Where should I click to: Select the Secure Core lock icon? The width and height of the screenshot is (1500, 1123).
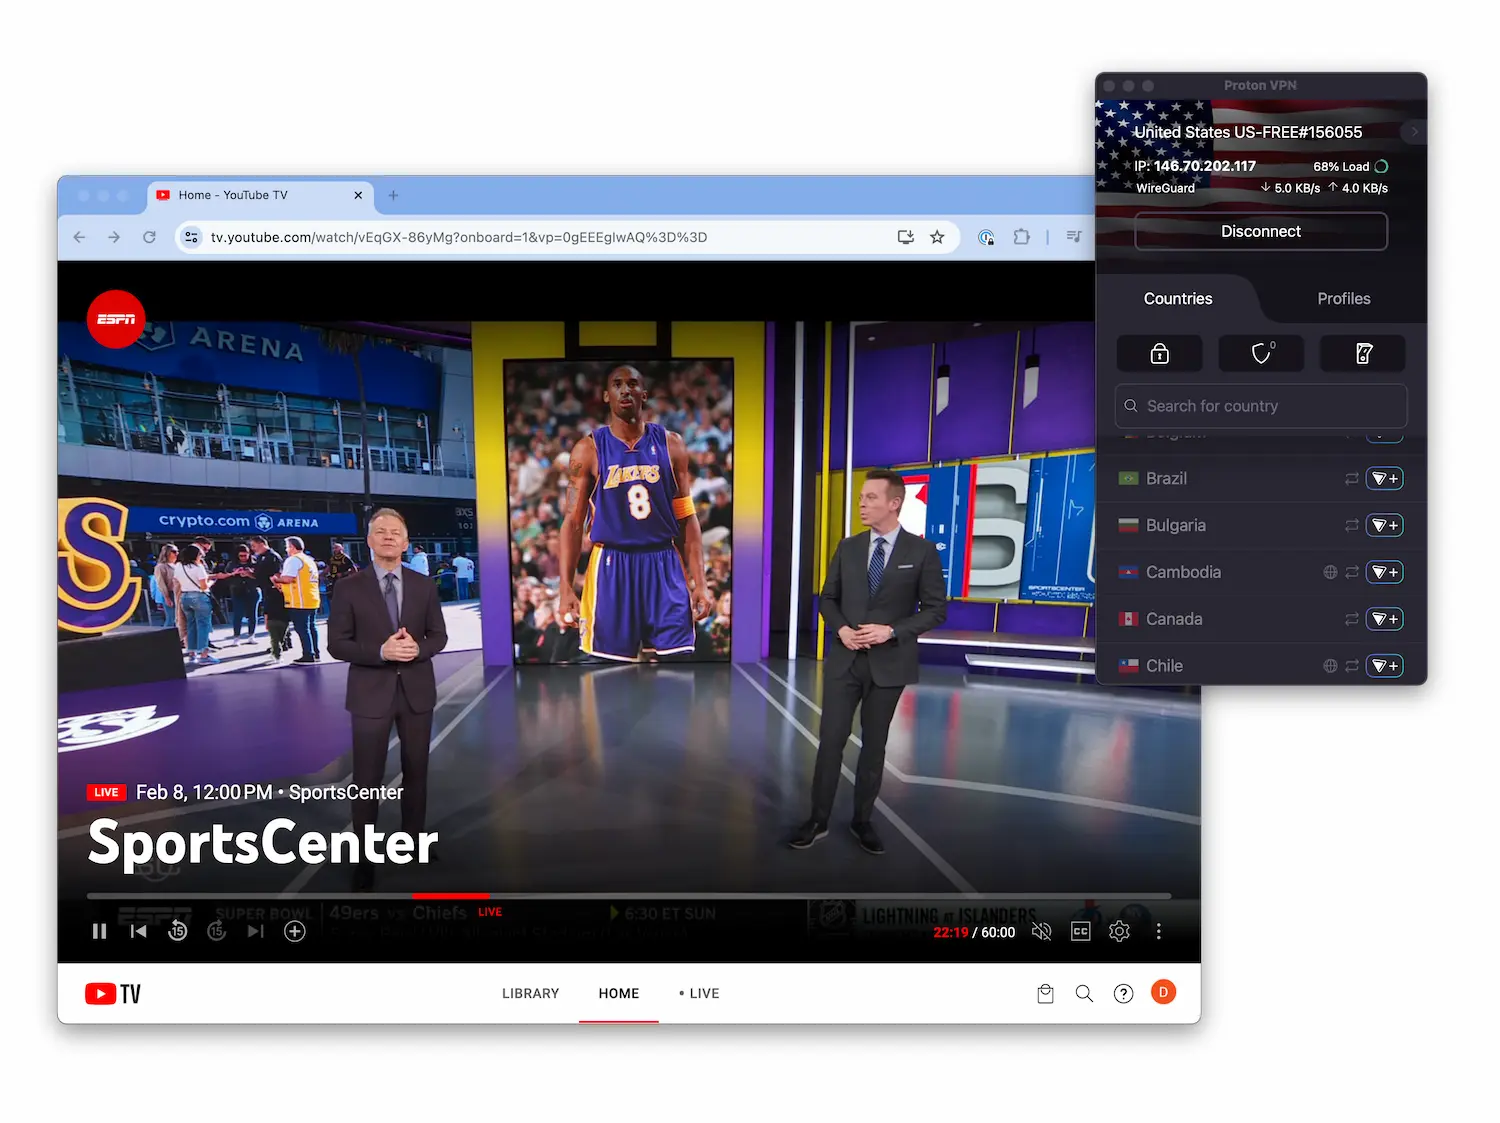tap(1160, 353)
